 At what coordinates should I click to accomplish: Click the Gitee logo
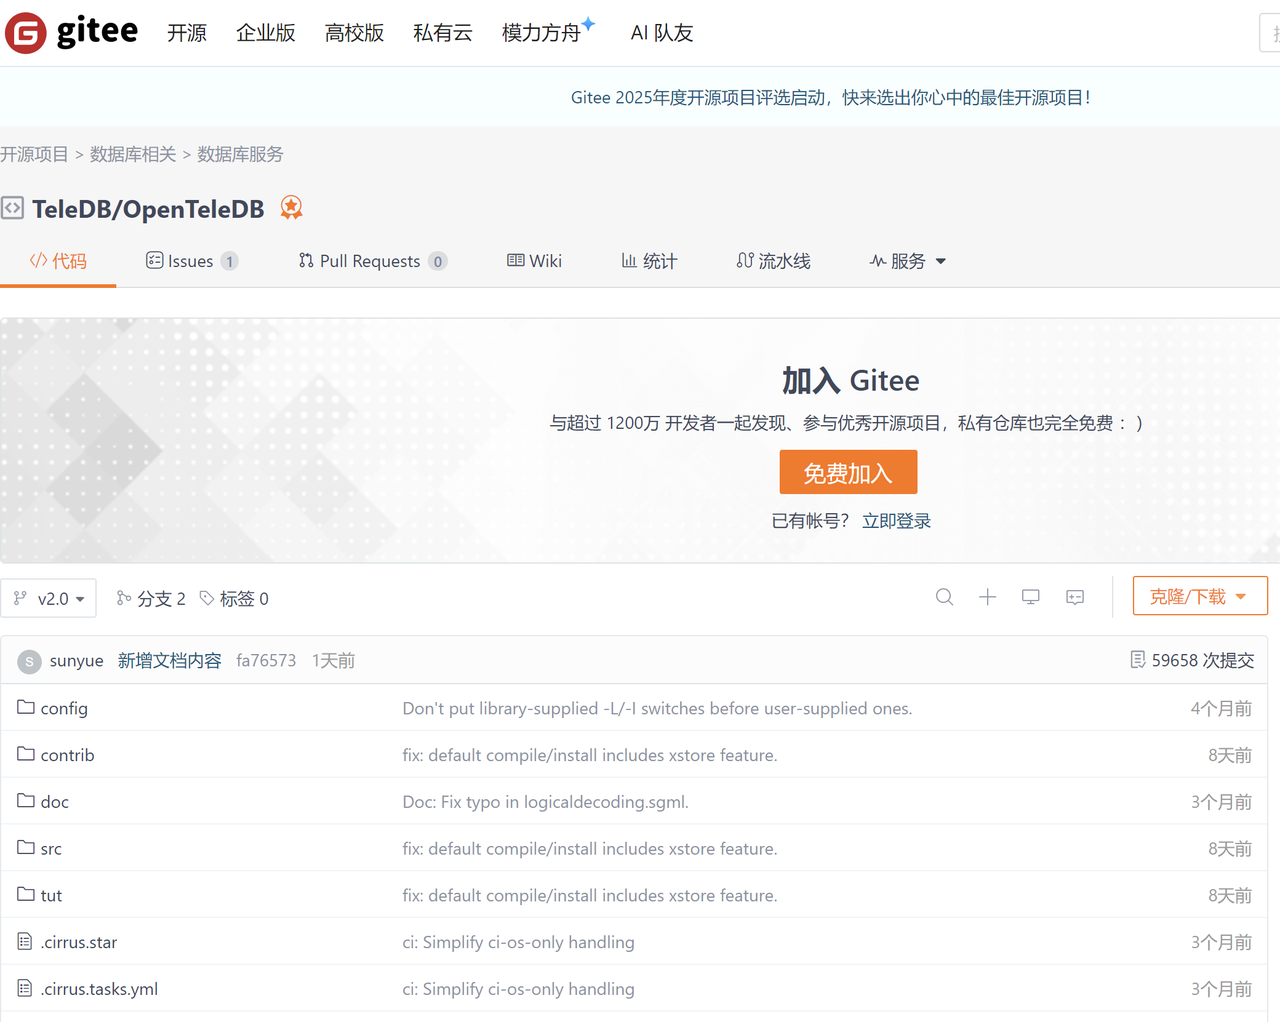pyautogui.click(x=25, y=31)
